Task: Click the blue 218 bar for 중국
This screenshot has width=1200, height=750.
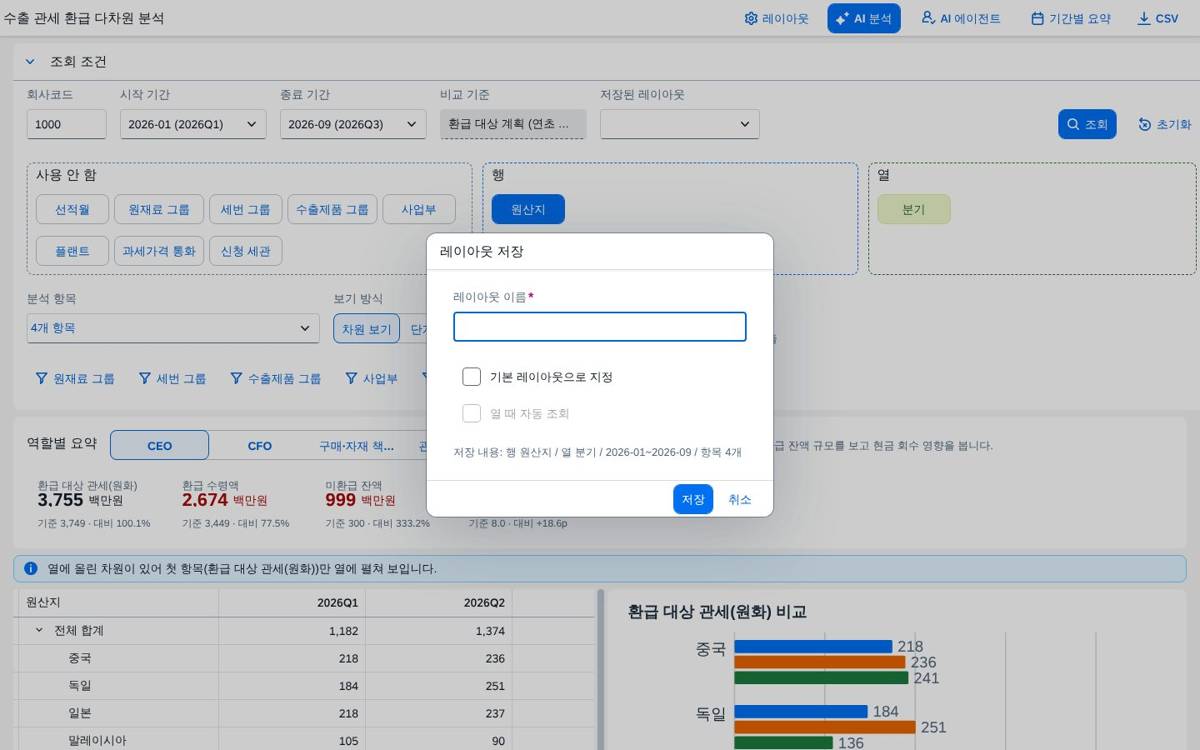Action: click(x=813, y=647)
